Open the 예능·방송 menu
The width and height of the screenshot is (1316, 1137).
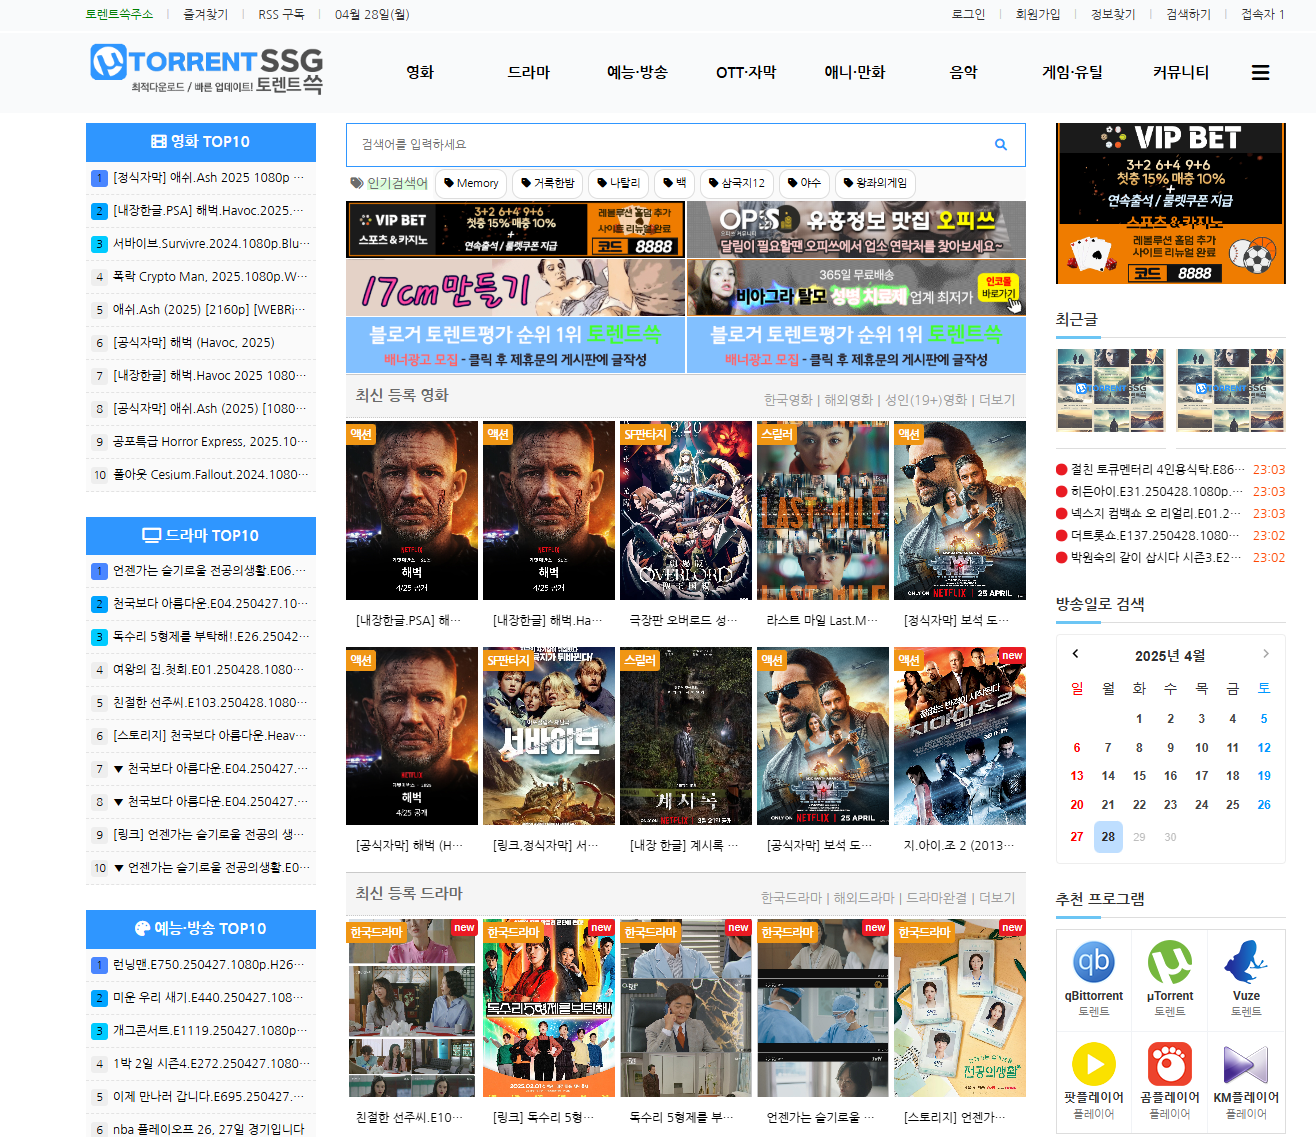pyautogui.click(x=637, y=72)
